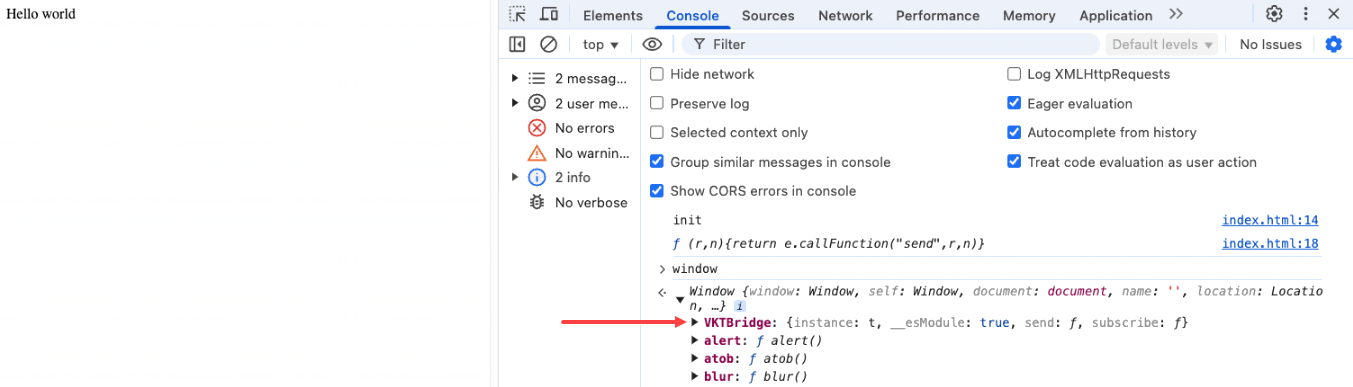Expand the 2 info group
The width and height of the screenshot is (1353, 387).
pos(515,177)
